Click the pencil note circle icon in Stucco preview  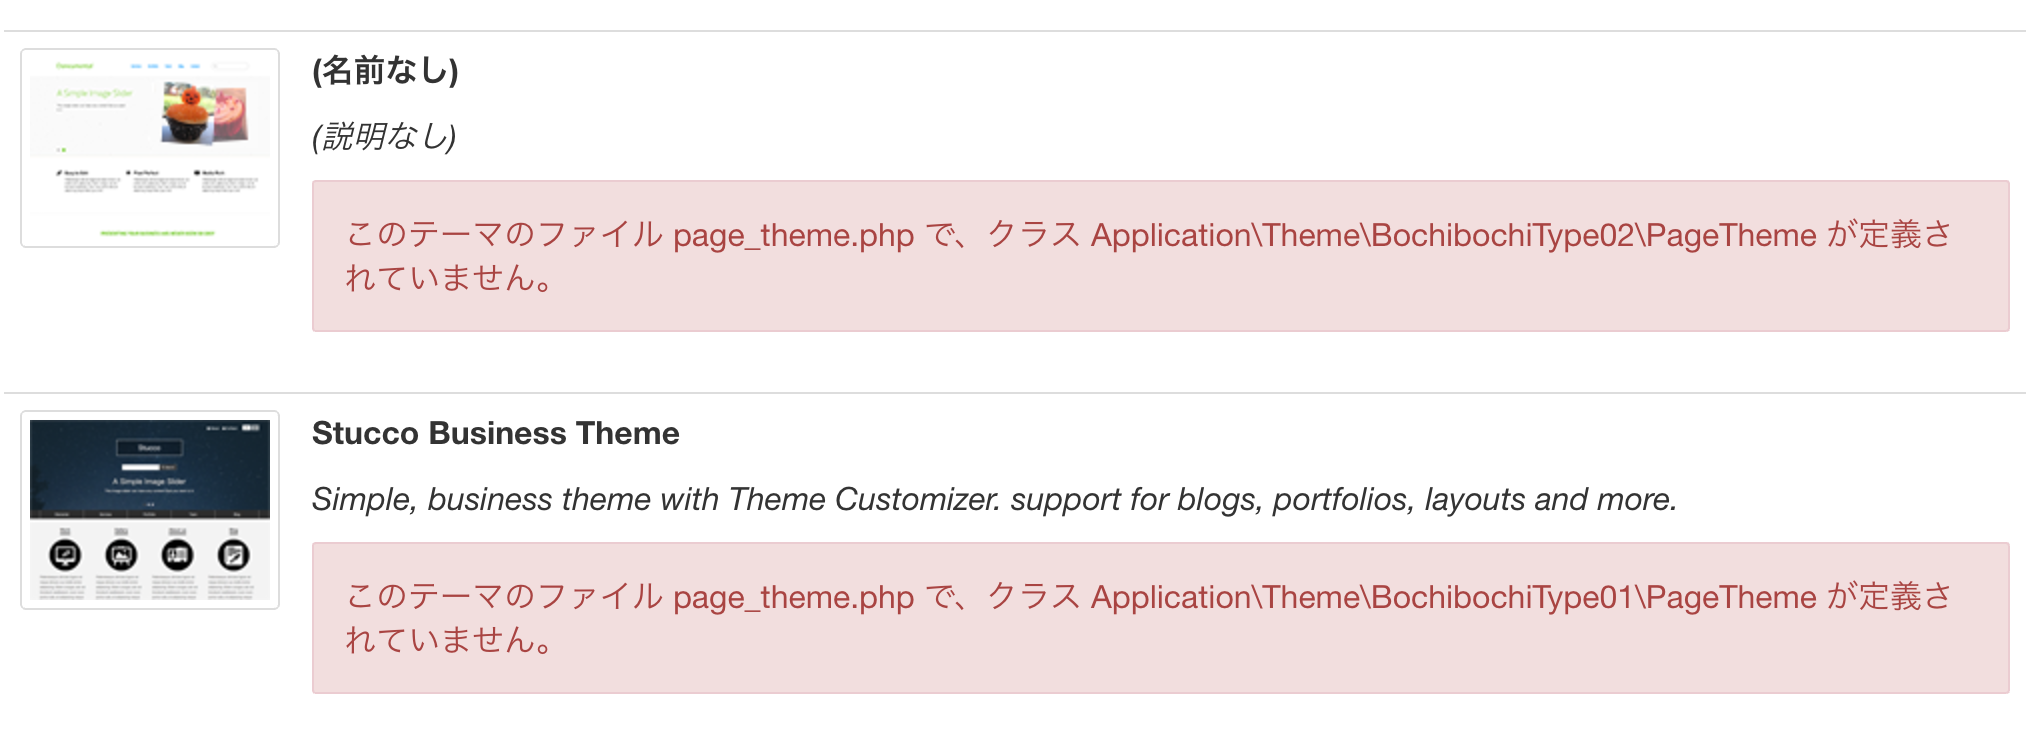click(233, 555)
